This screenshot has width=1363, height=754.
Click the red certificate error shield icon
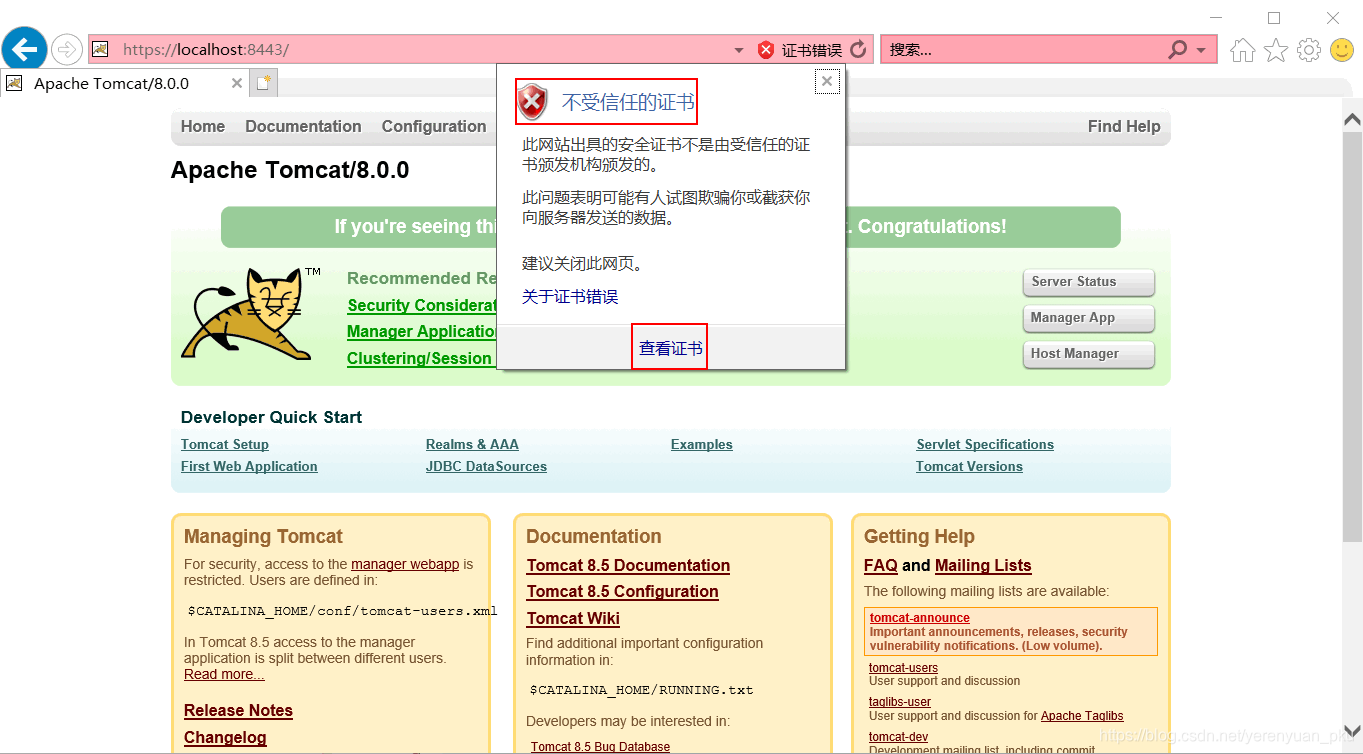click(x=766, y=50)
